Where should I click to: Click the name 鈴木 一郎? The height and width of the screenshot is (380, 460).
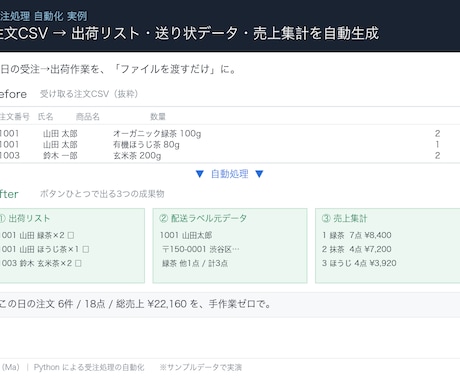pos(60,156)
